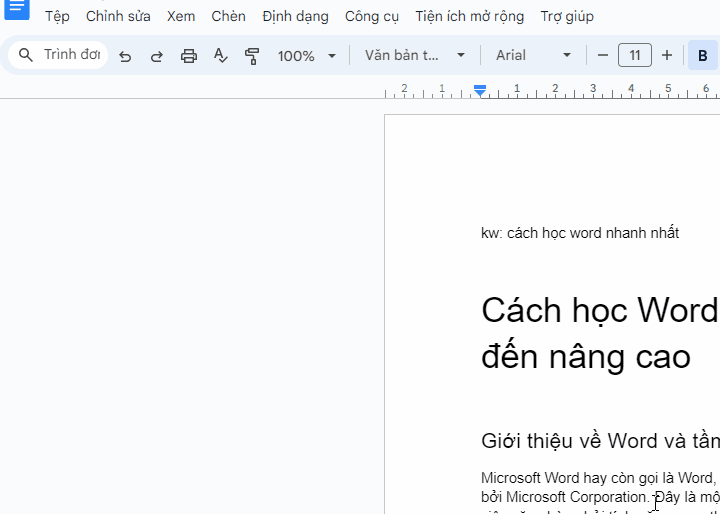The width and height of the screenshot is (720, 514).
Task: Open the Định dạng menu
Action: pos(295,16)
